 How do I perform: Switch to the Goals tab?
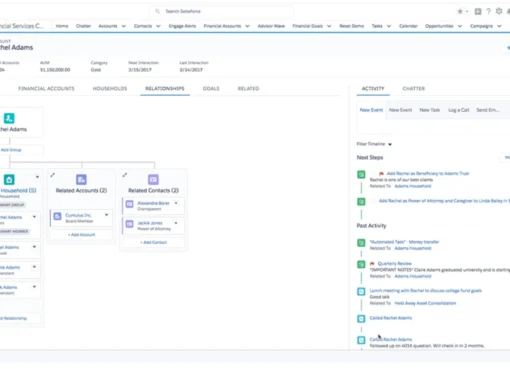click(x=211, y=89)
